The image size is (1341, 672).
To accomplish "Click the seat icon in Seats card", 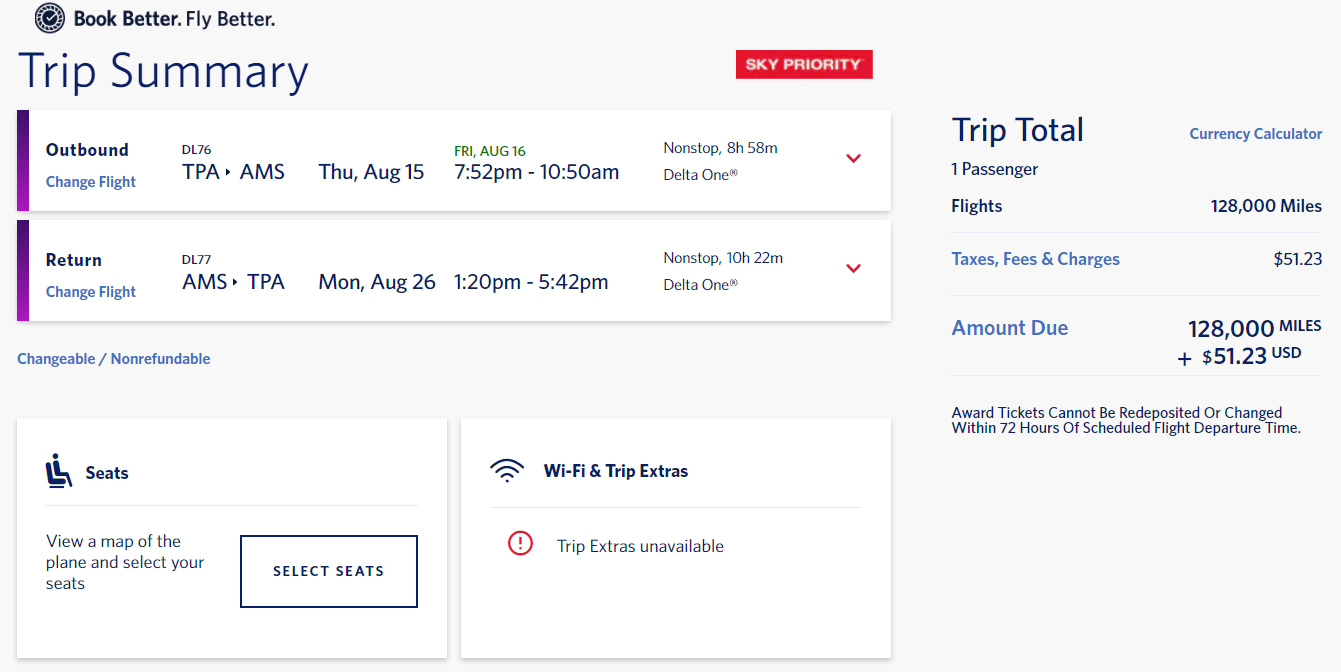I will pos(59,471).
